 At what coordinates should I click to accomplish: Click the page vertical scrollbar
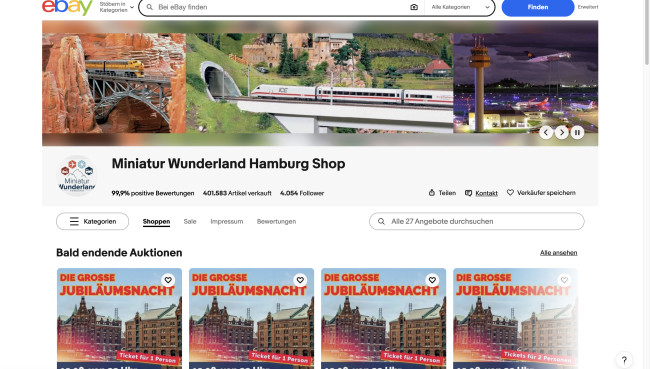pyautogui.click(x=647, y=32)
